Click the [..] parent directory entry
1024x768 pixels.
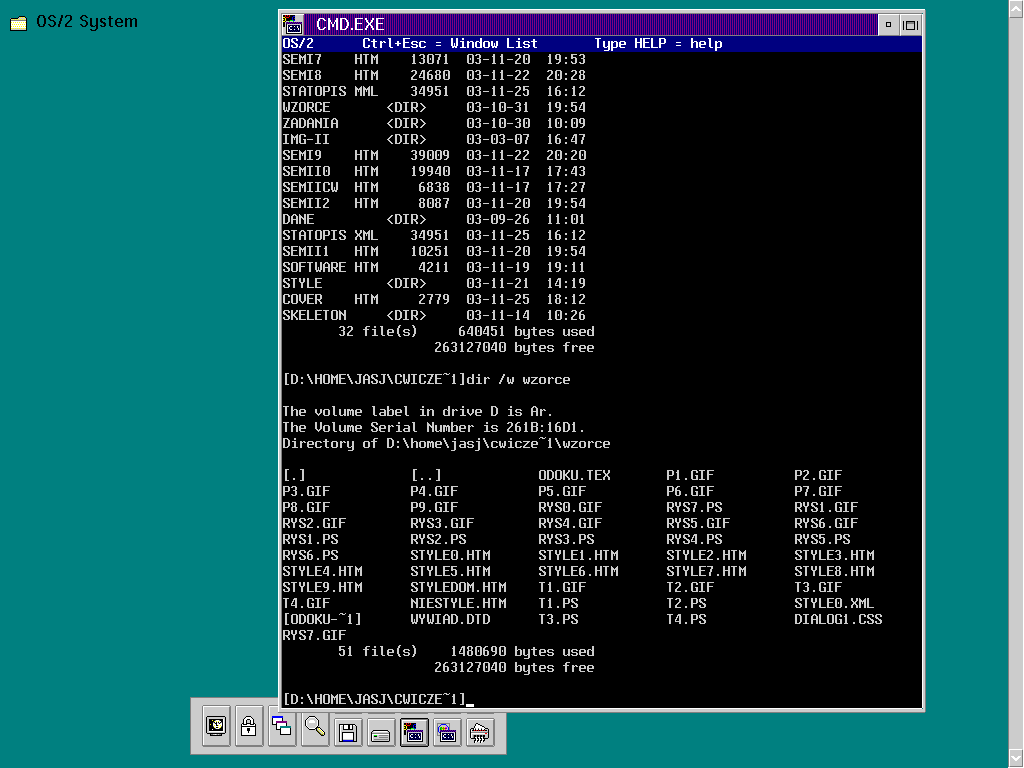pyautogui.click(x=426, y=475)
